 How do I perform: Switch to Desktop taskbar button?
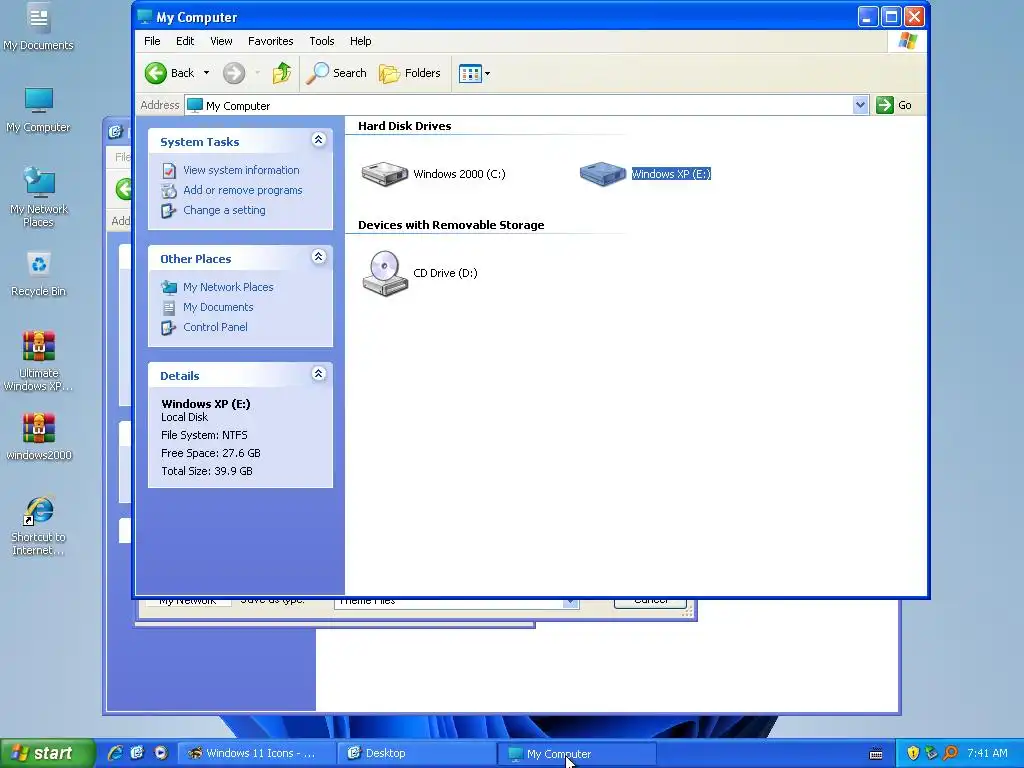tap(416, 753)
